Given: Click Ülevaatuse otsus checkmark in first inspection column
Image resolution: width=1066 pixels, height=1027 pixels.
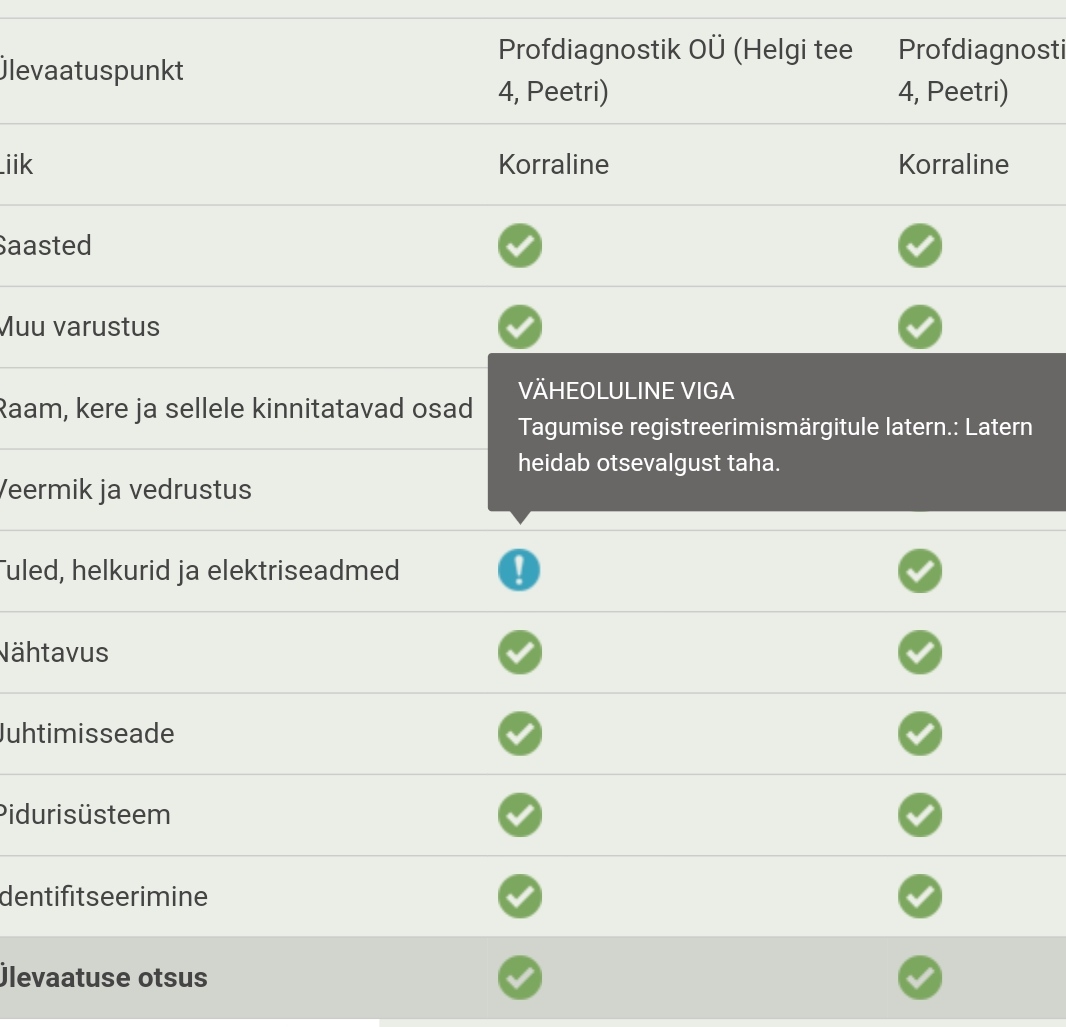Looking at the screenshot, I should pyautogui.click(x=519, y=977).
